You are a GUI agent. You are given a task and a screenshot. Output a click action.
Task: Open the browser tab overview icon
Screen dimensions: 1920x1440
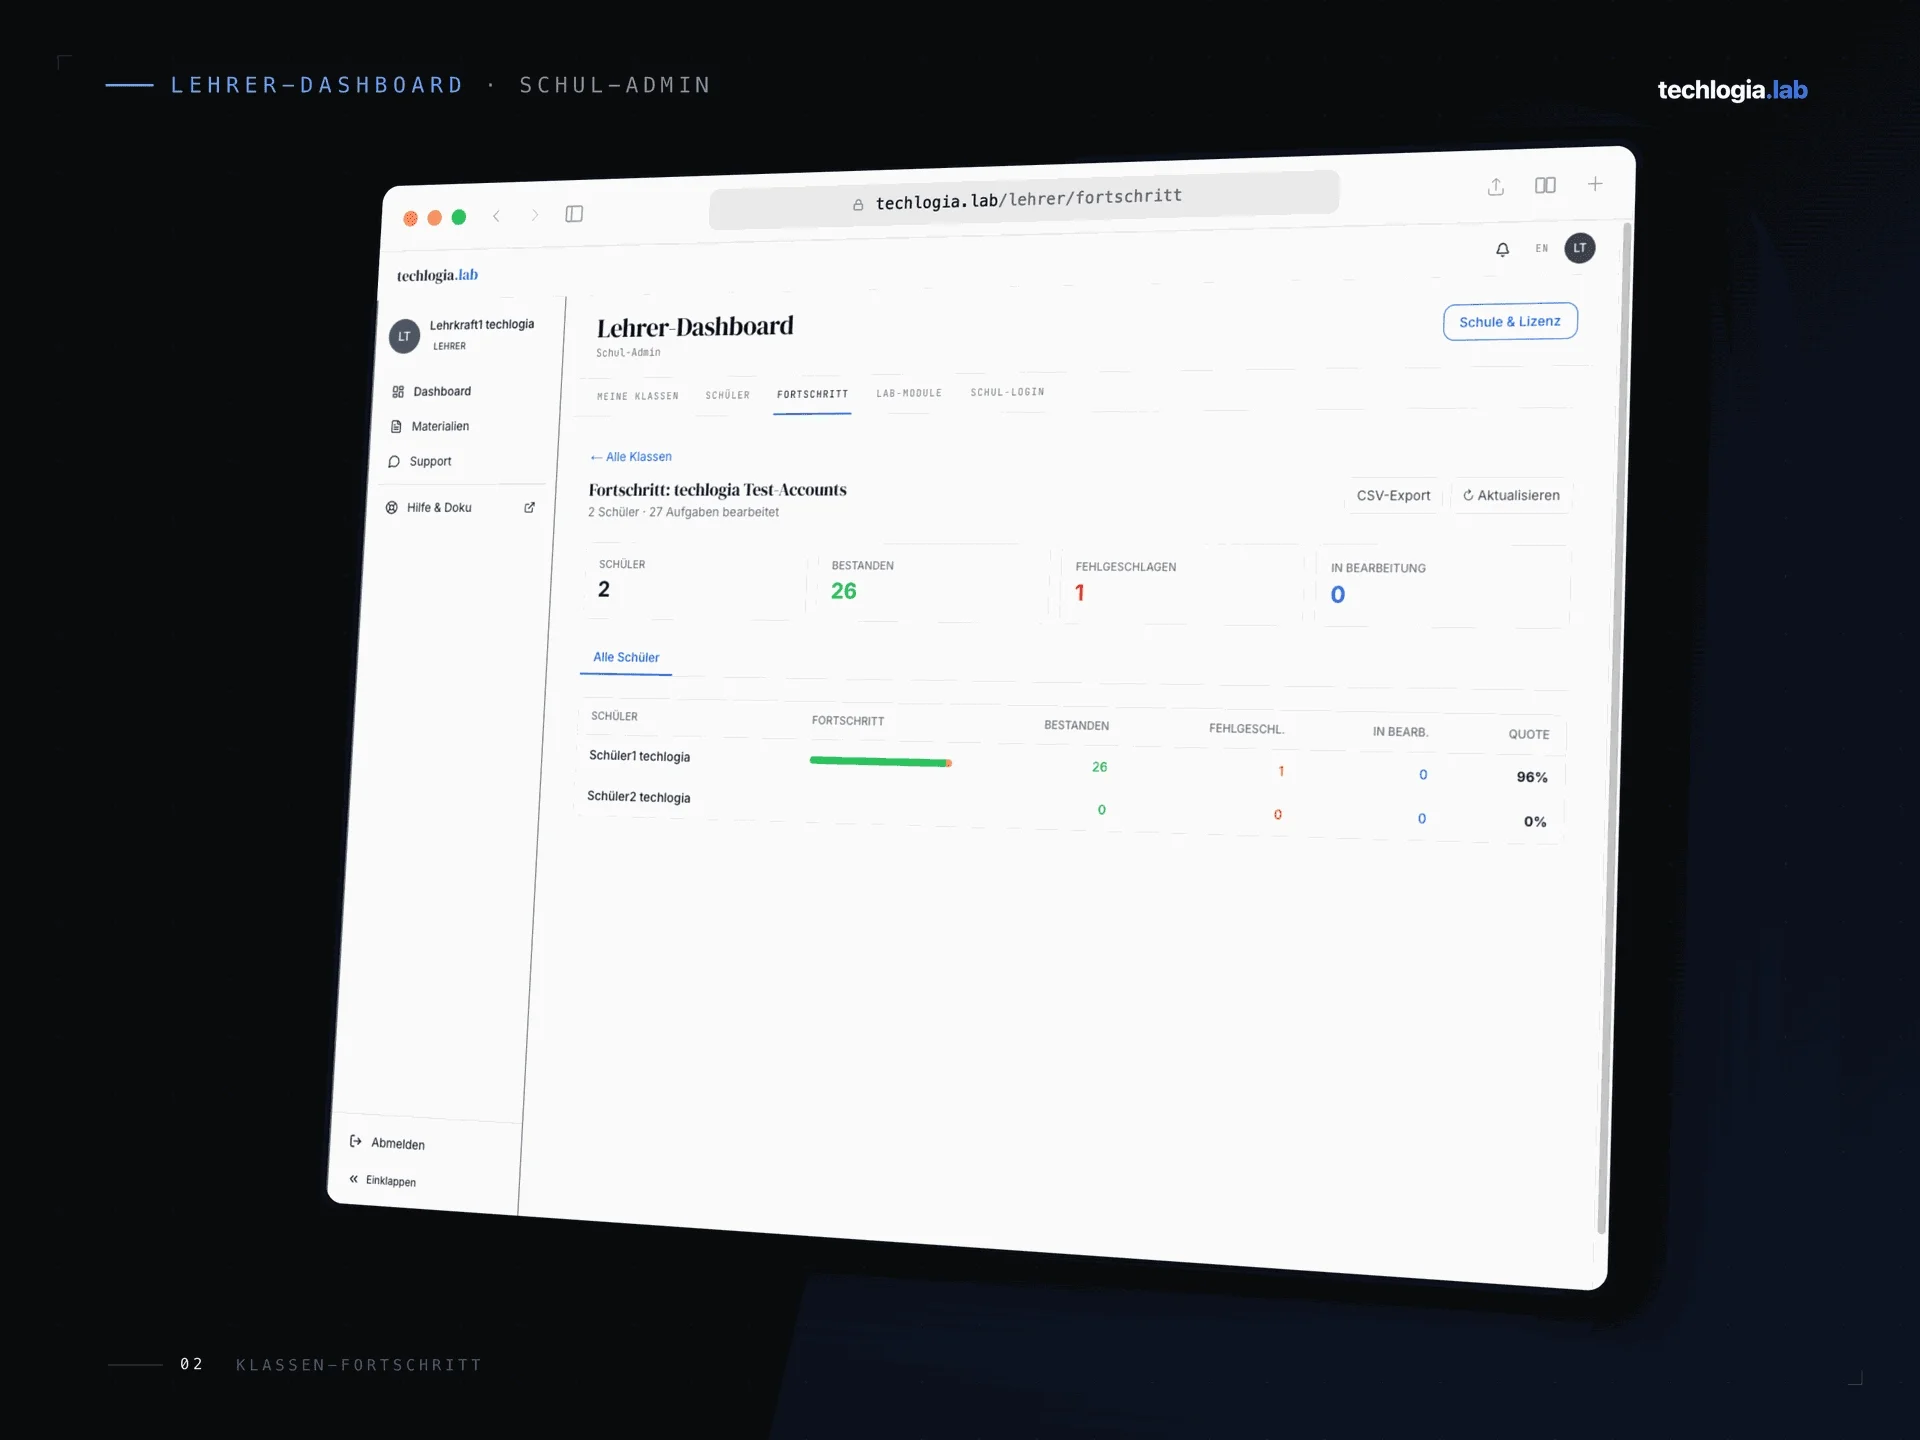(x=1545, y=185)
